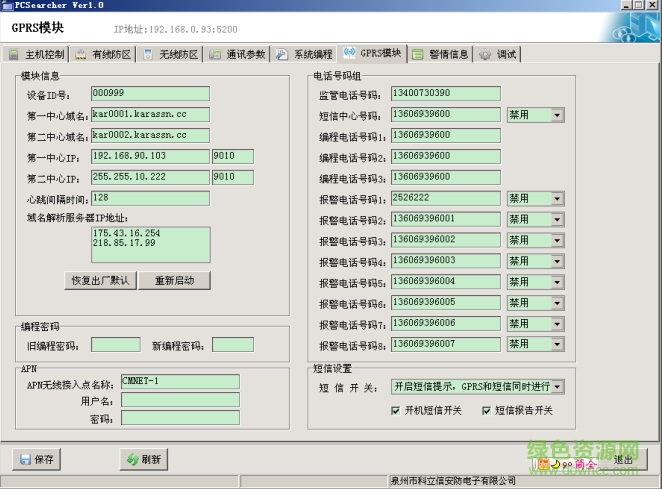Open dropdown beside 短信中心号码 field
The height and width of the screenshot is (489, 662).
557,115
